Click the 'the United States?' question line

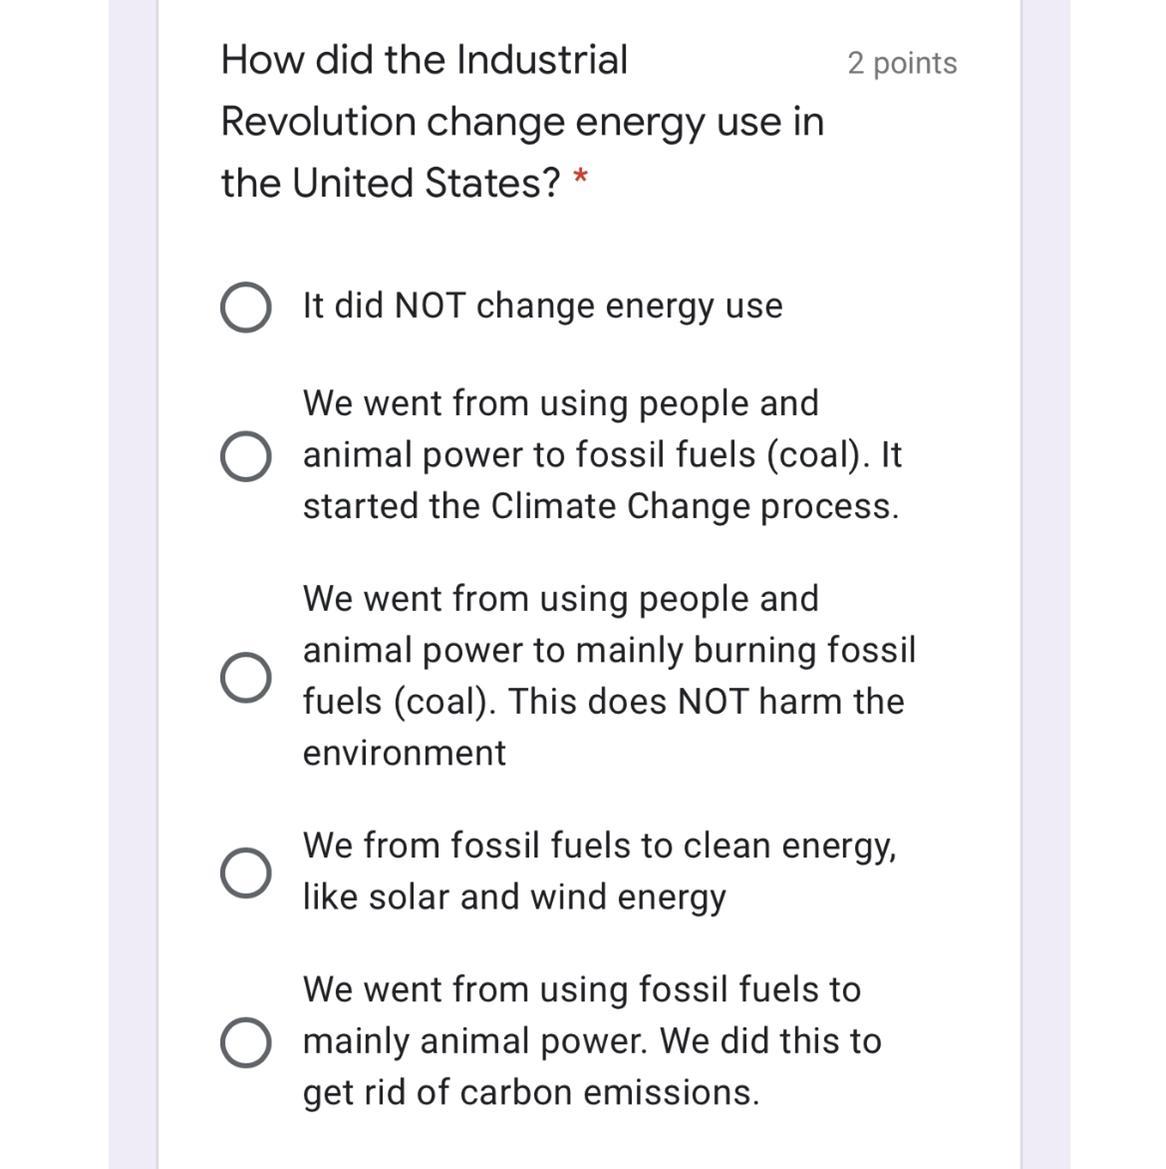tap(391, 184)
